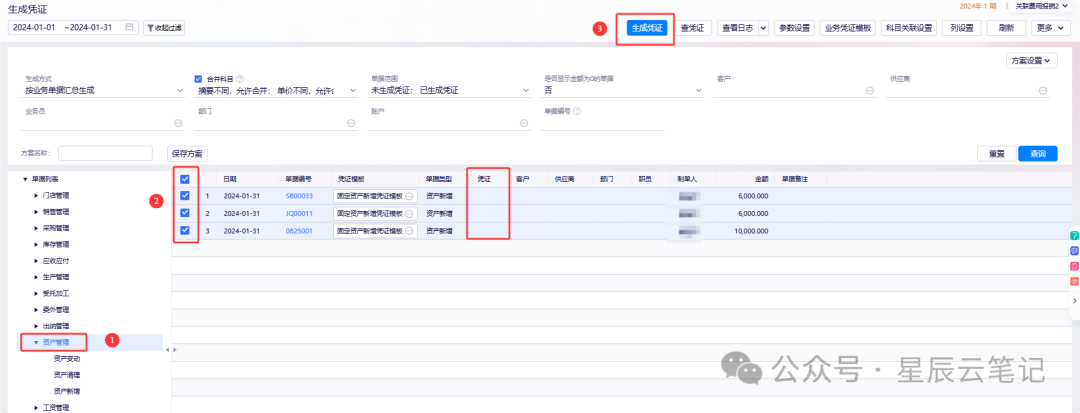Focus the 方案名称 input field
Viewport: 1080px width, 413px height.
(105, 153)
